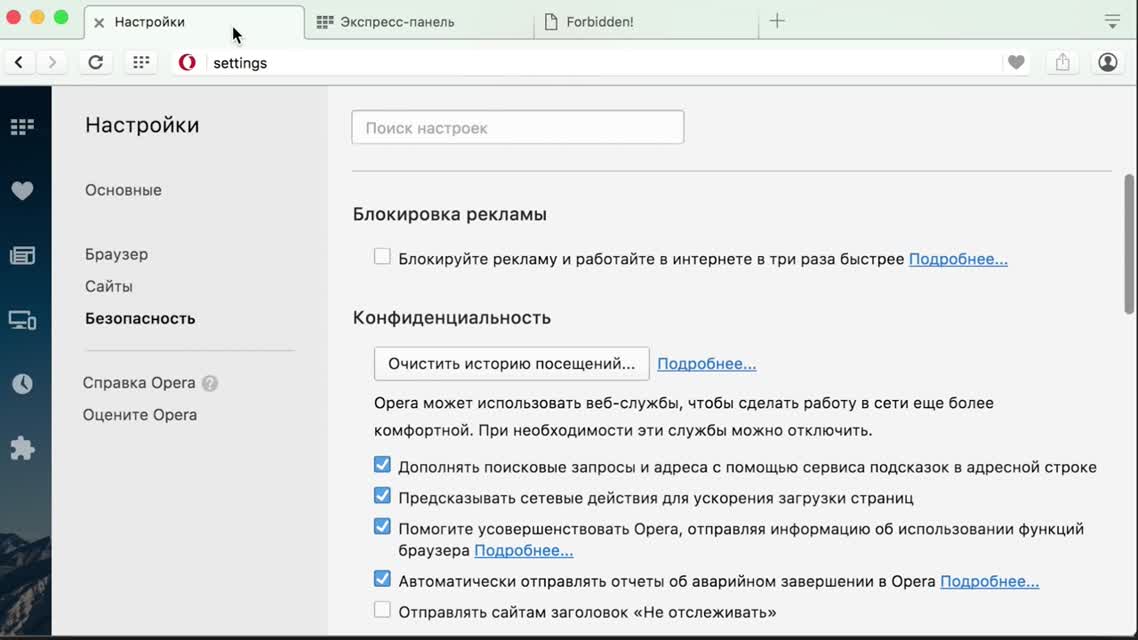
Task: Go back to the previous page
Action: point(19,62)
